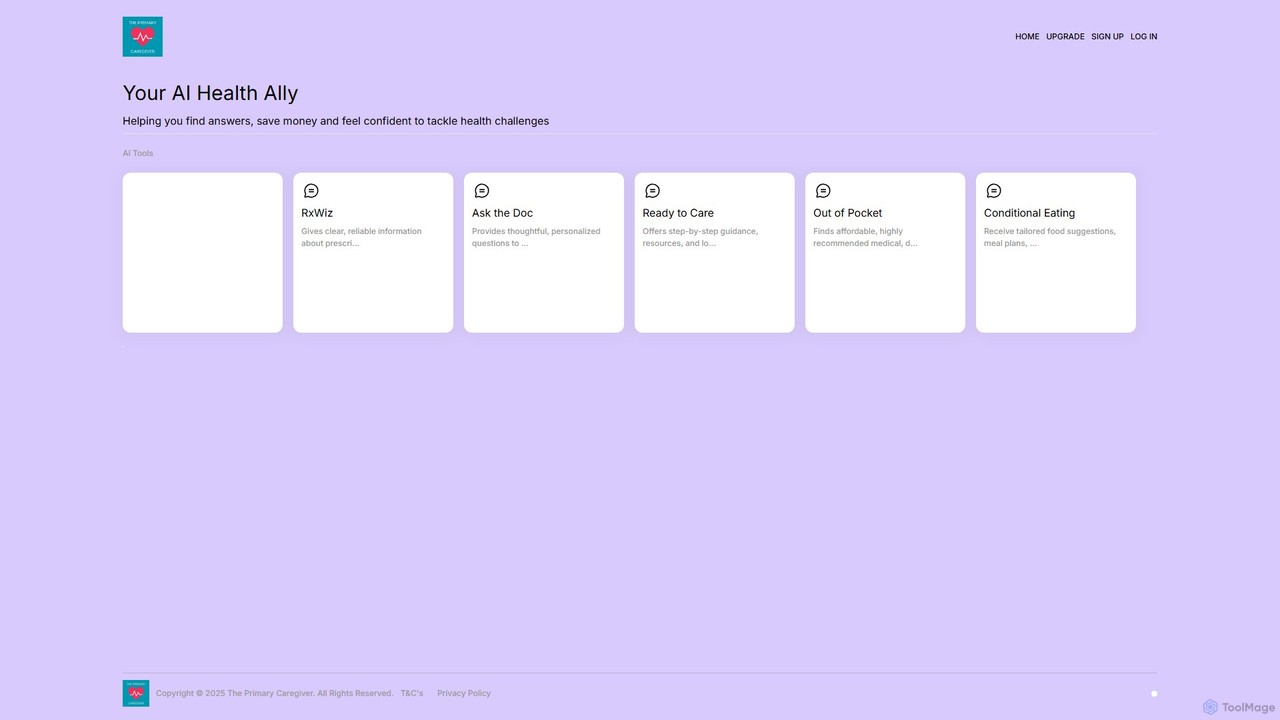1280x720 pixels.
Task: Open the RxWiz tool title
Action: tap(317, 213)
